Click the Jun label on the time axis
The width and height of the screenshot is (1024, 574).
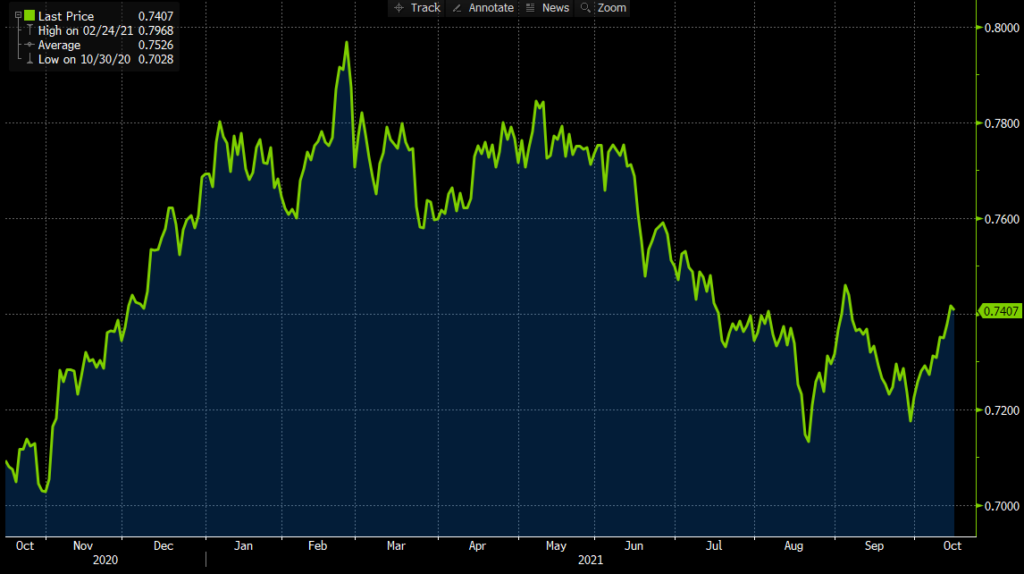(633, 546)
